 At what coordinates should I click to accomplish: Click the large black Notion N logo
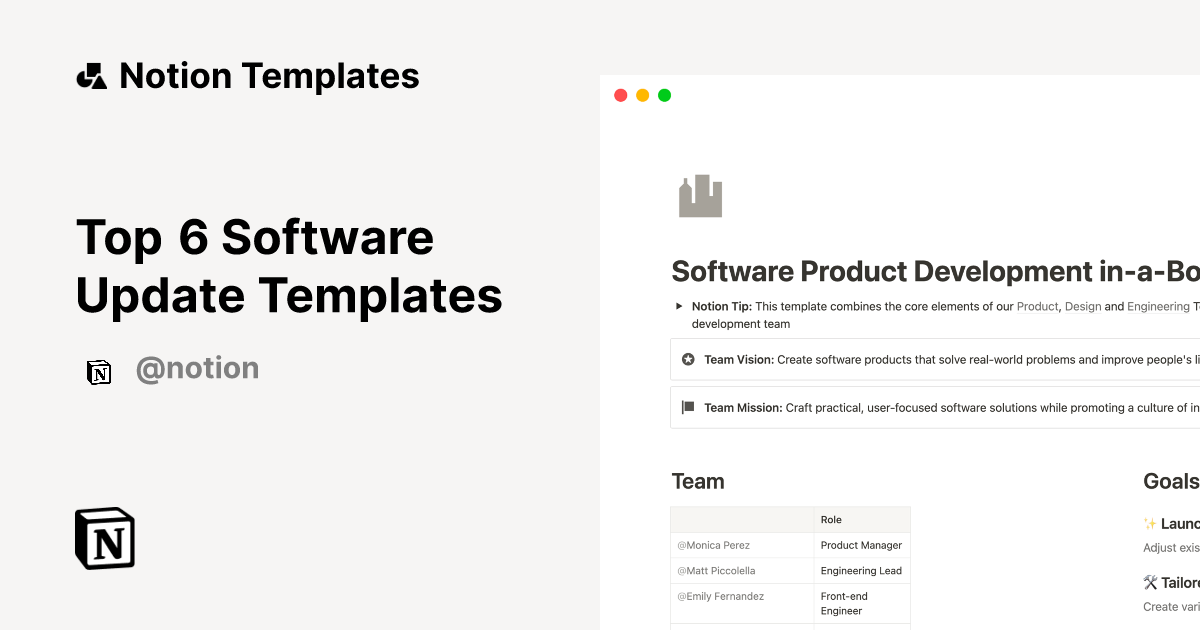click(x=104, y=538)
